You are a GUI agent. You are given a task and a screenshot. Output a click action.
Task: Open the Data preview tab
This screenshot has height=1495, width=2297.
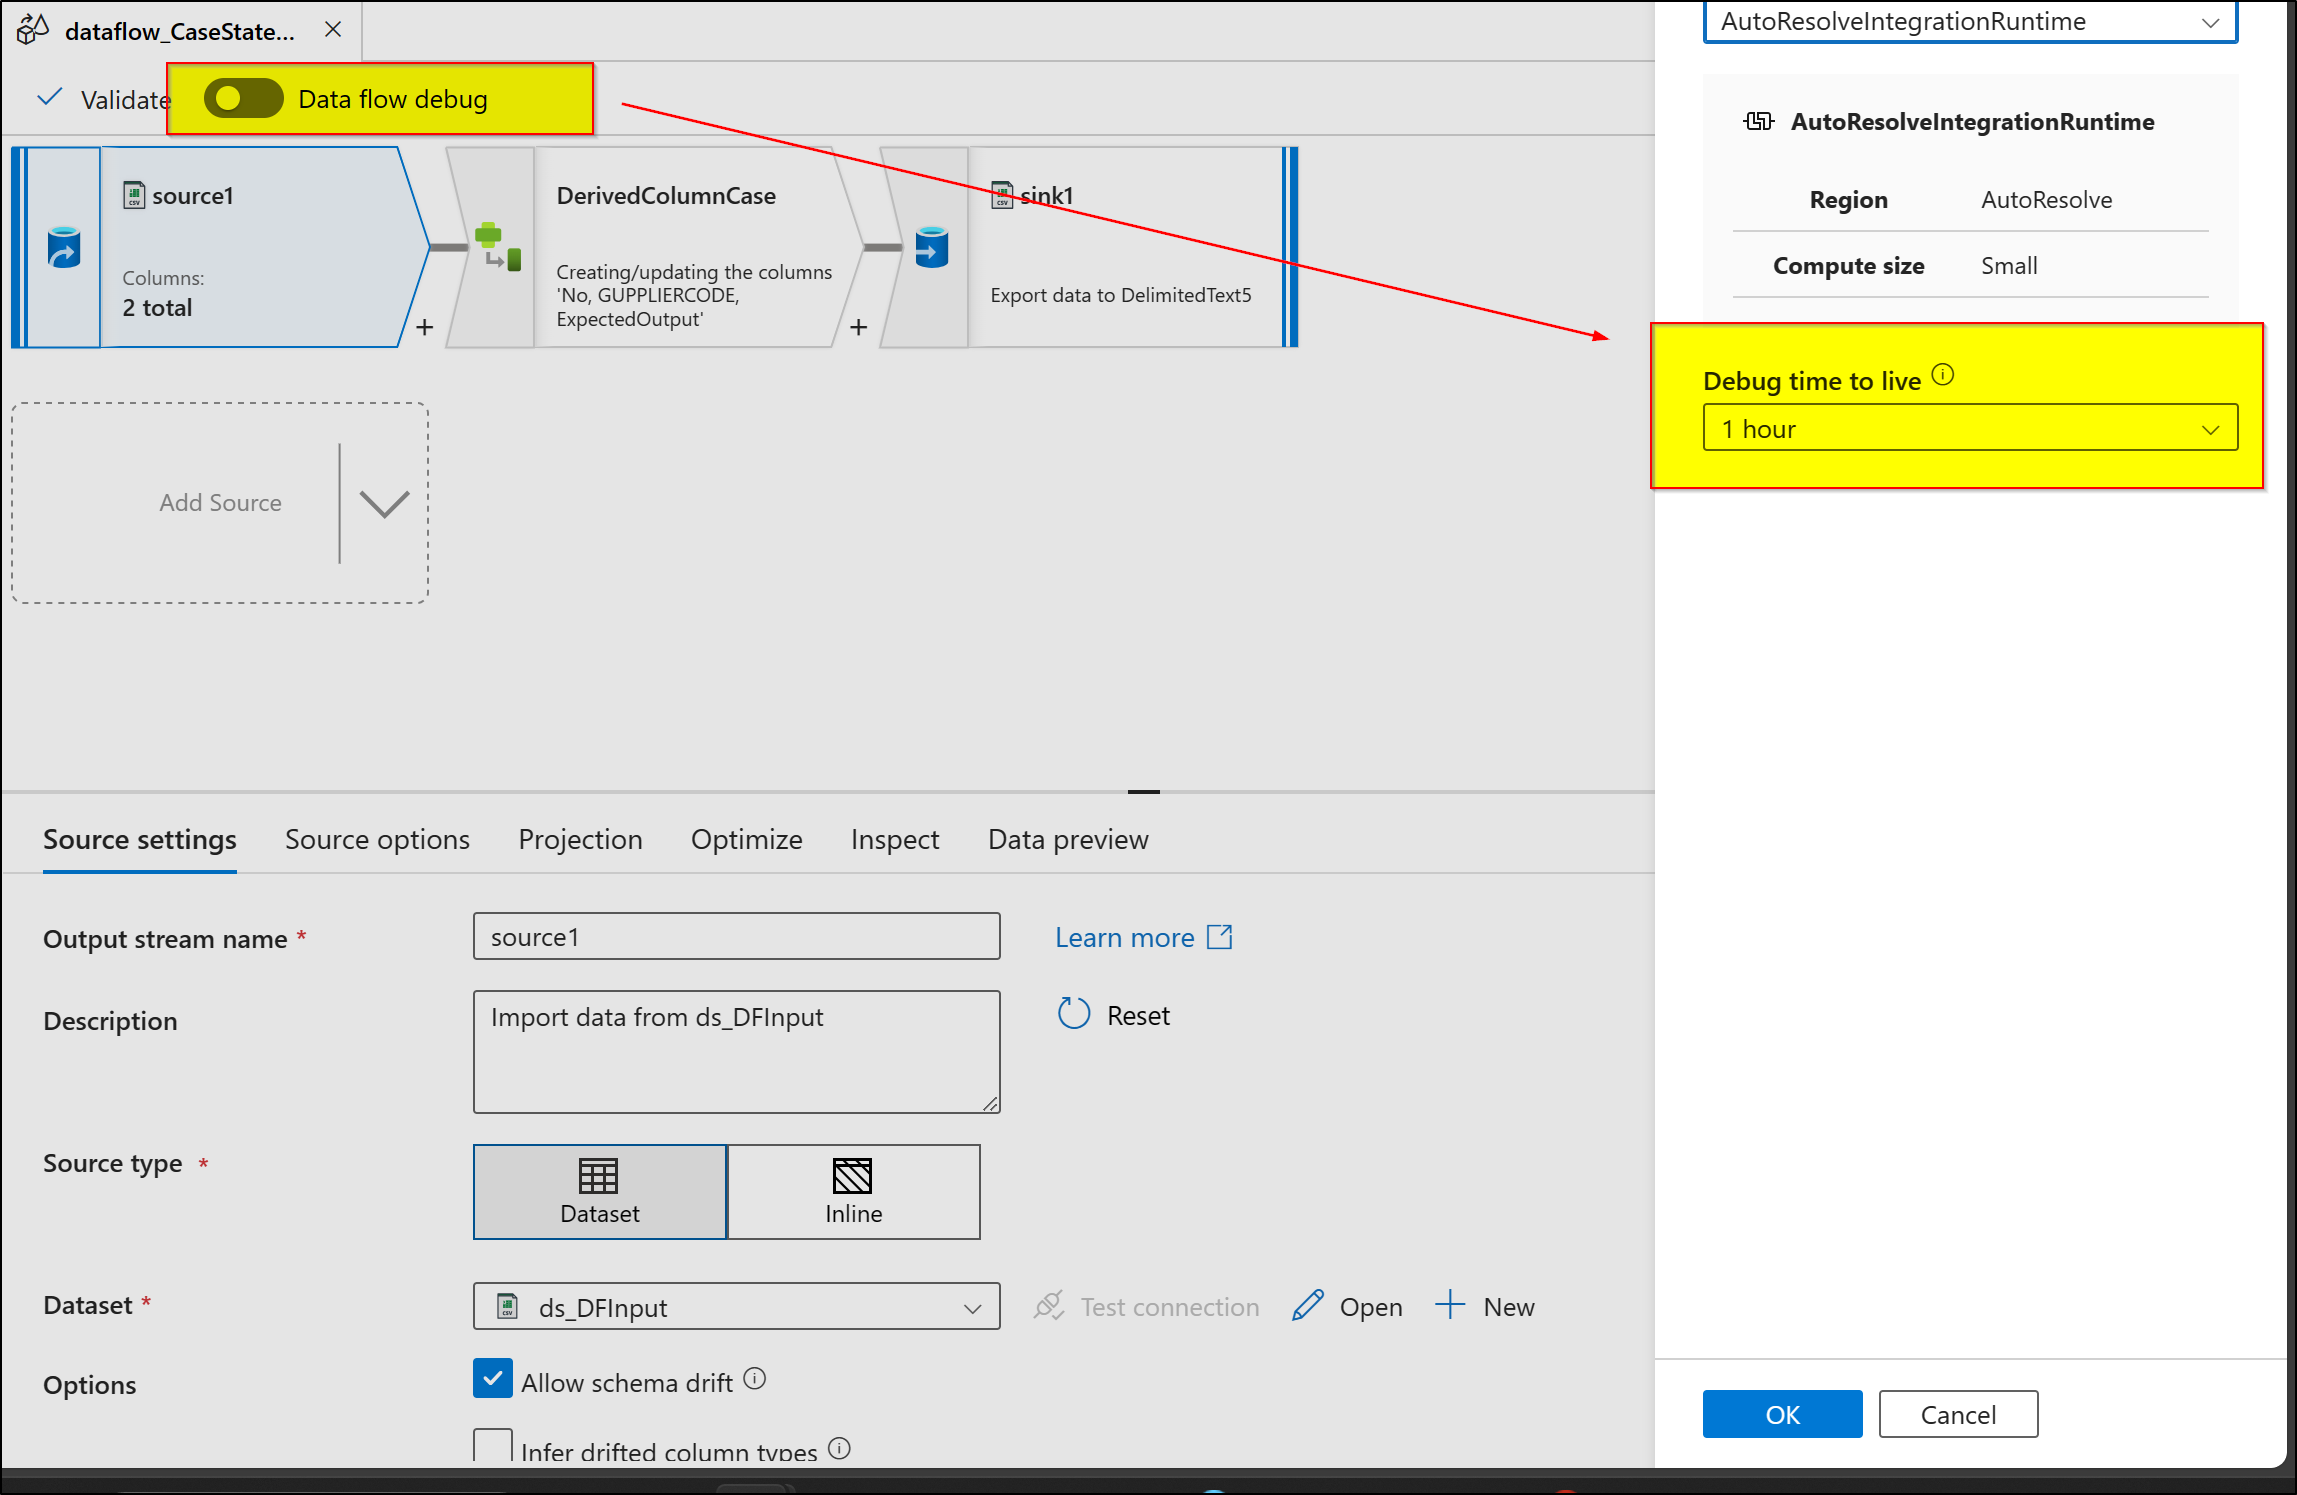click(1068, 839)
